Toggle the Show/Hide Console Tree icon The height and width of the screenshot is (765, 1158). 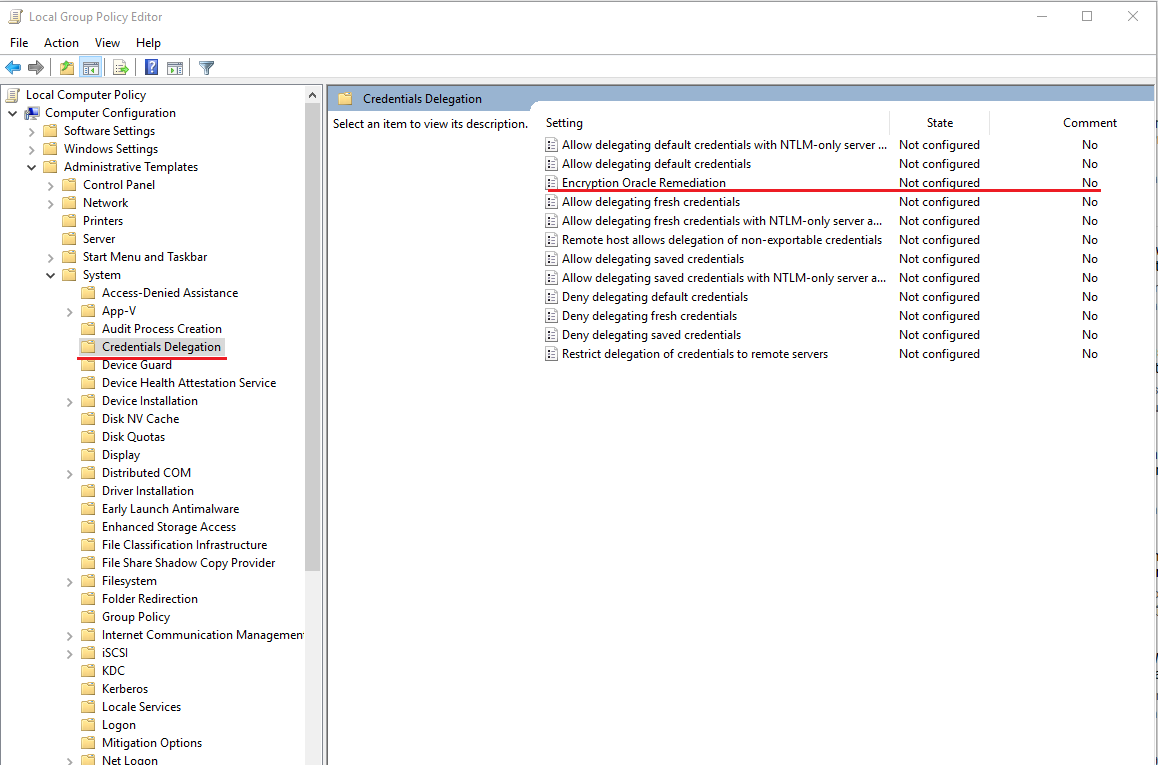[91, 67]
